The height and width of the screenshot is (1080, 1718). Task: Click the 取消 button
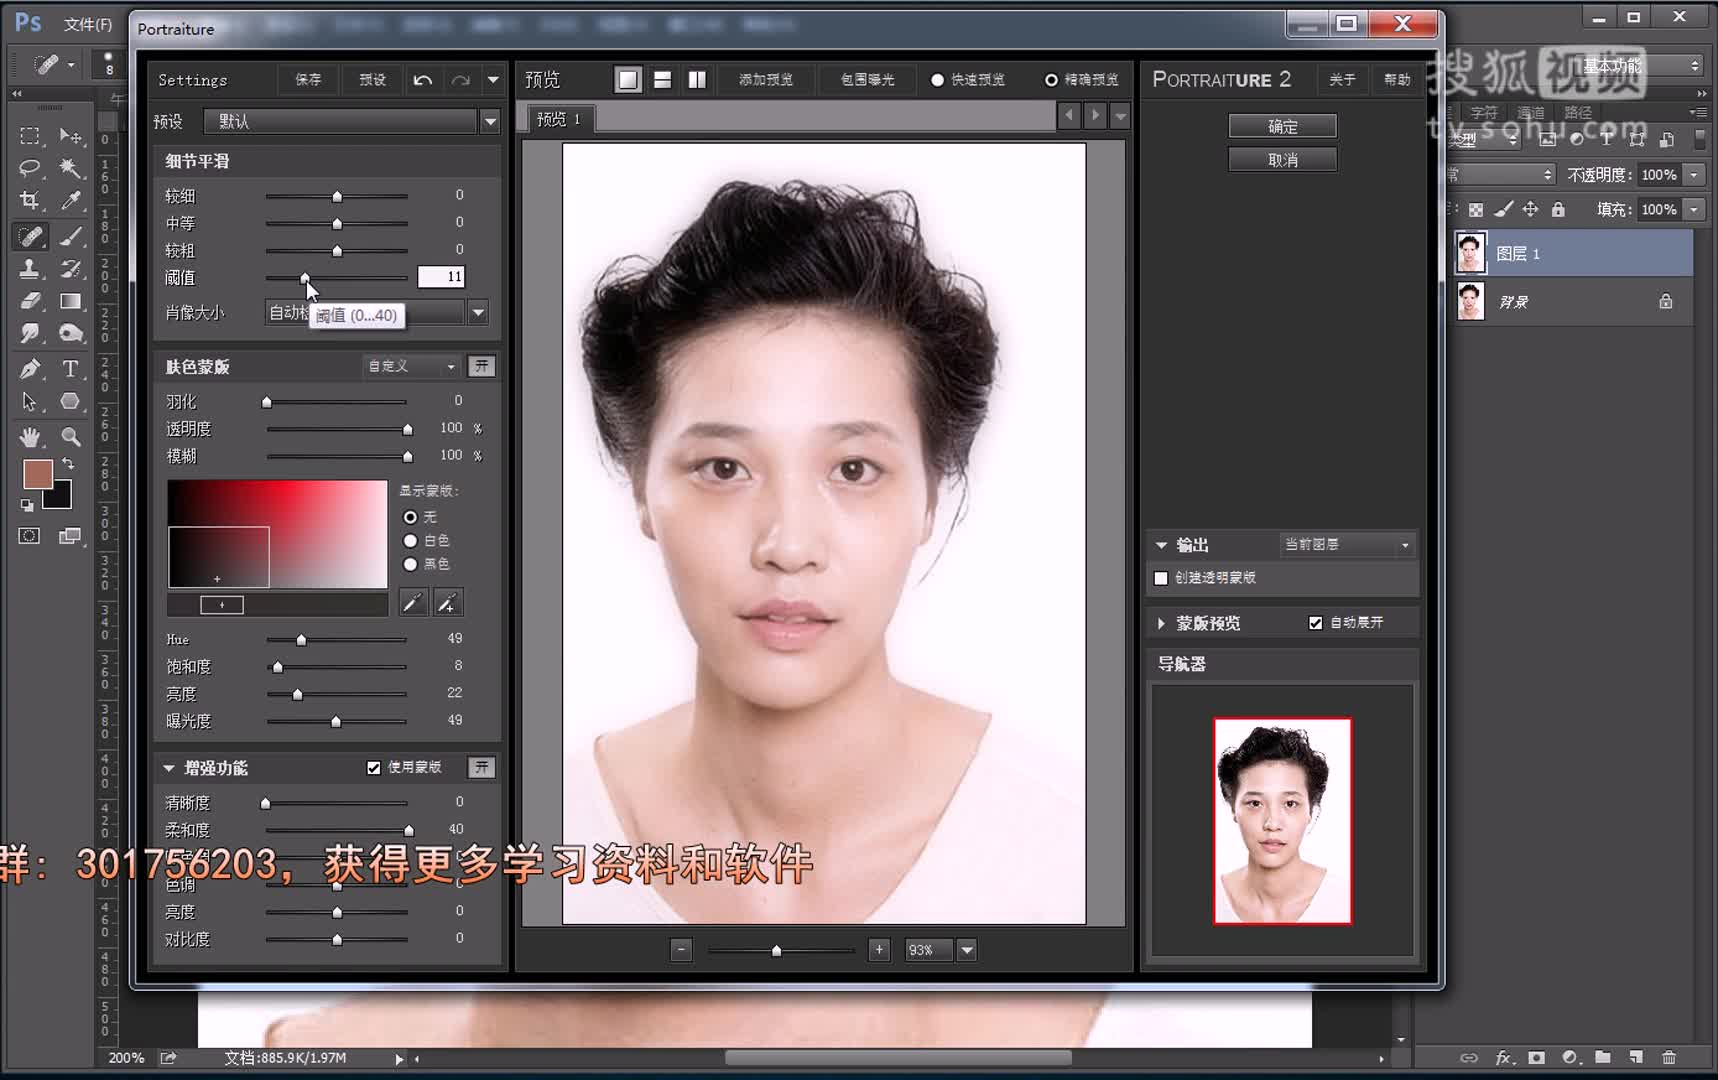1282,160
